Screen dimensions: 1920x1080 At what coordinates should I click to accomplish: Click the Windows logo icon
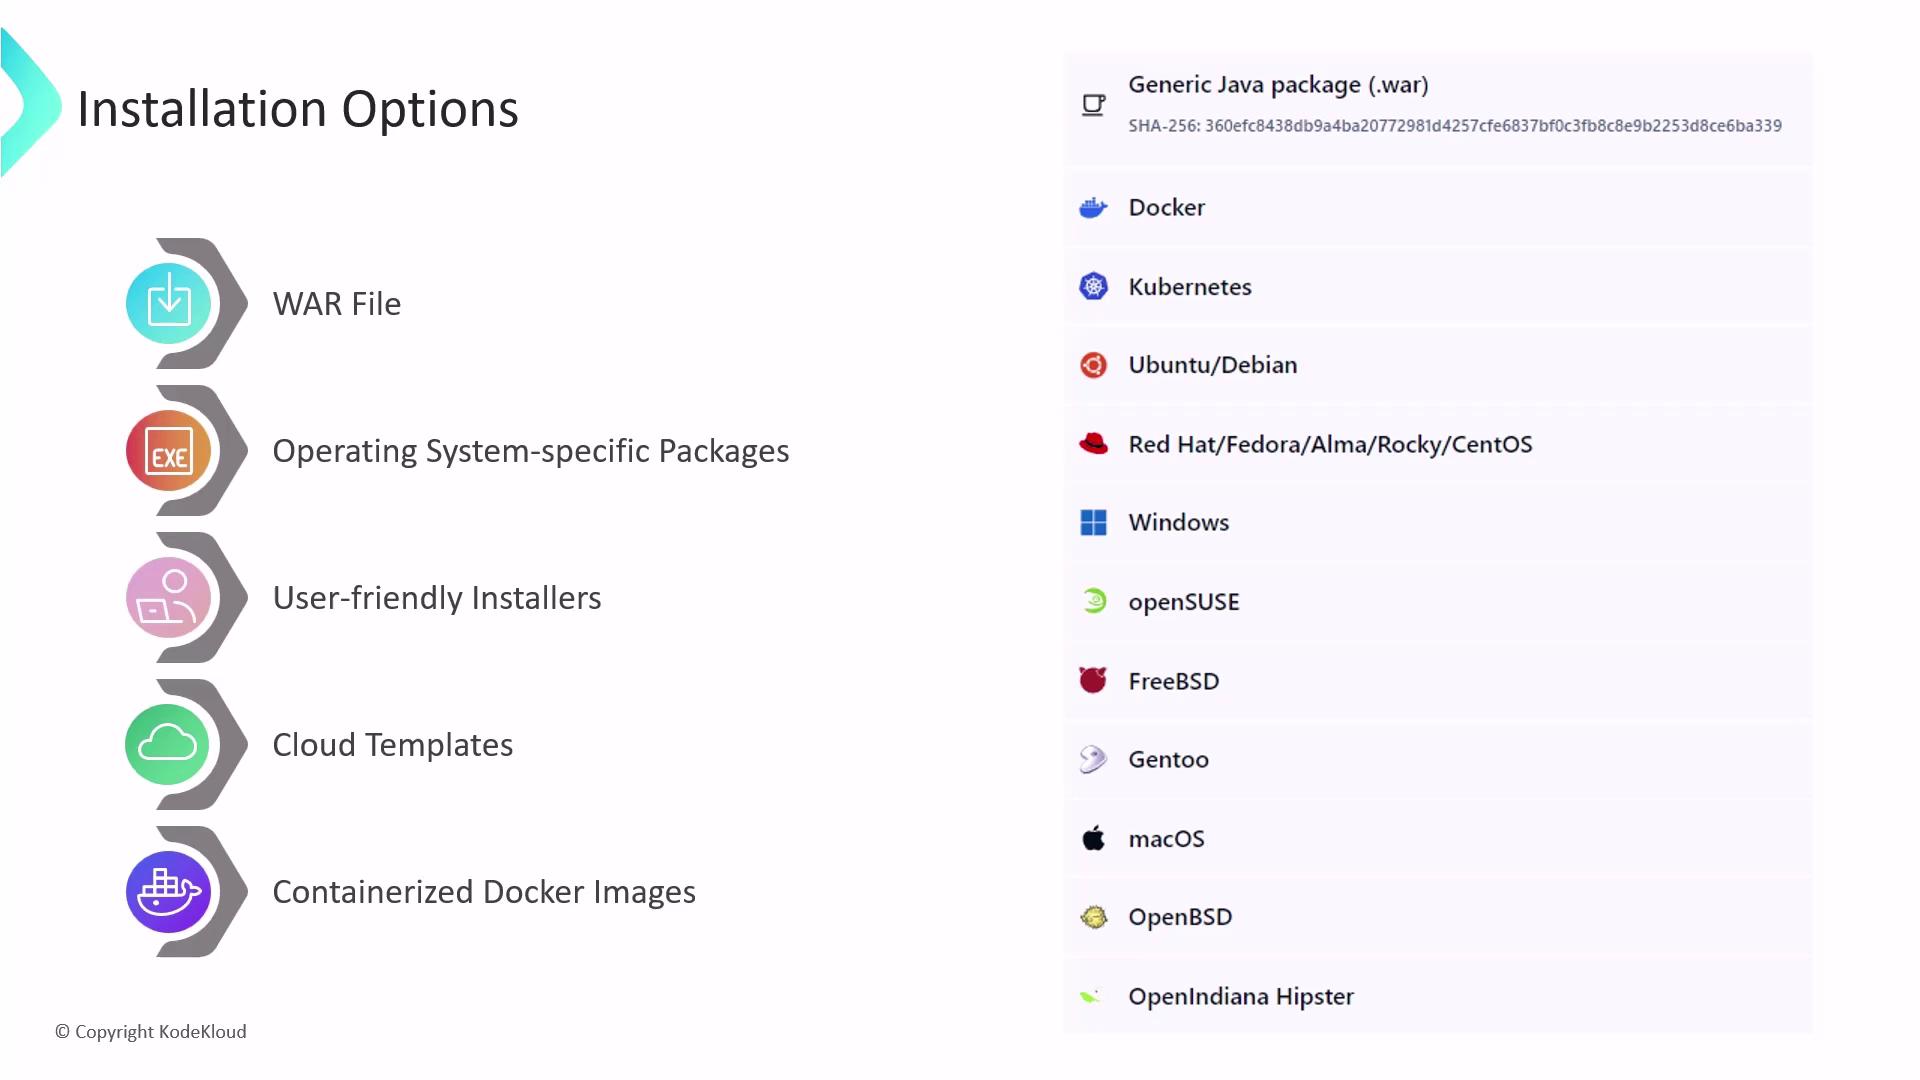(1093, 523)
